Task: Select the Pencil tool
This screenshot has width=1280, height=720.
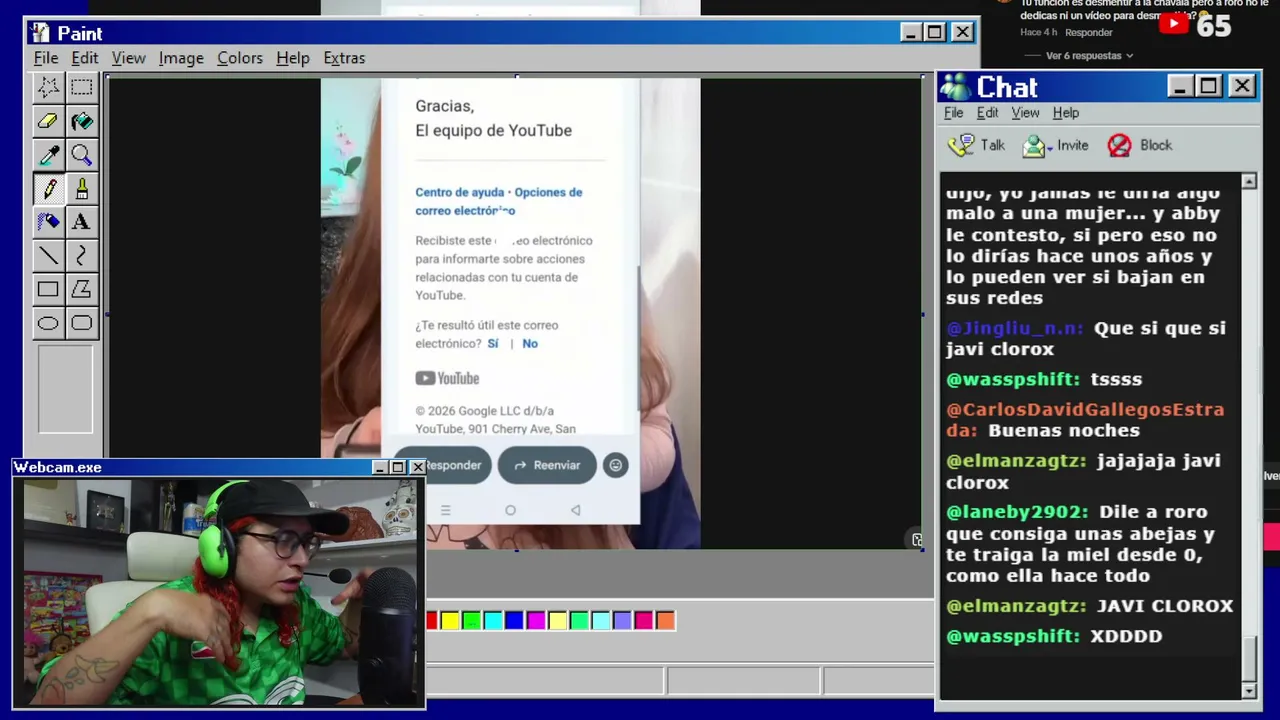Action: [48, 189]
